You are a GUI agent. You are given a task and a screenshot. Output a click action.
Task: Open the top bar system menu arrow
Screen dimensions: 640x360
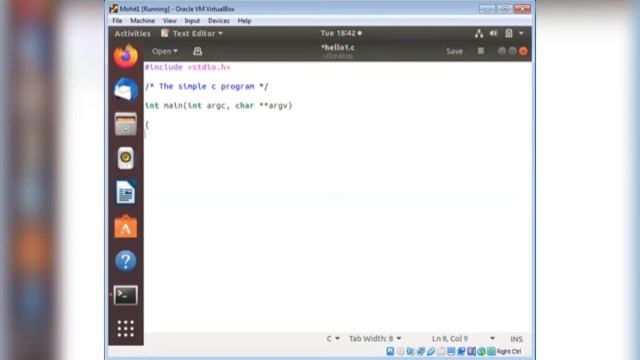point(521,33)
